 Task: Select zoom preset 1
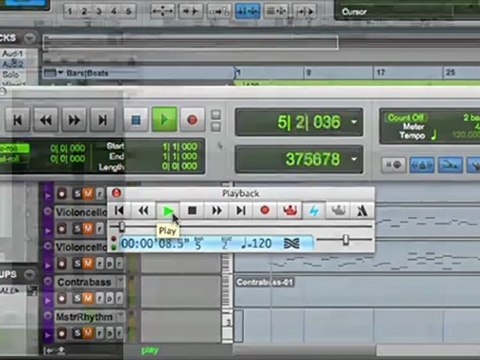[x=70, y=11]
